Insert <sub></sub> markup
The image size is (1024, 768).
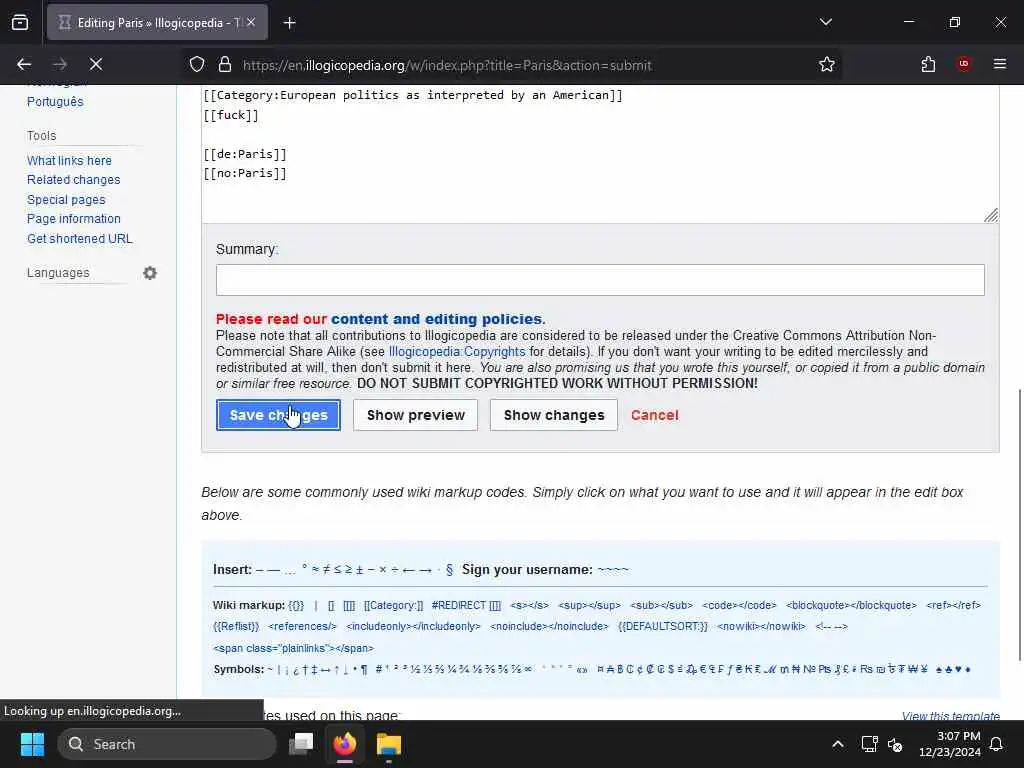click(x=661, y=605)
